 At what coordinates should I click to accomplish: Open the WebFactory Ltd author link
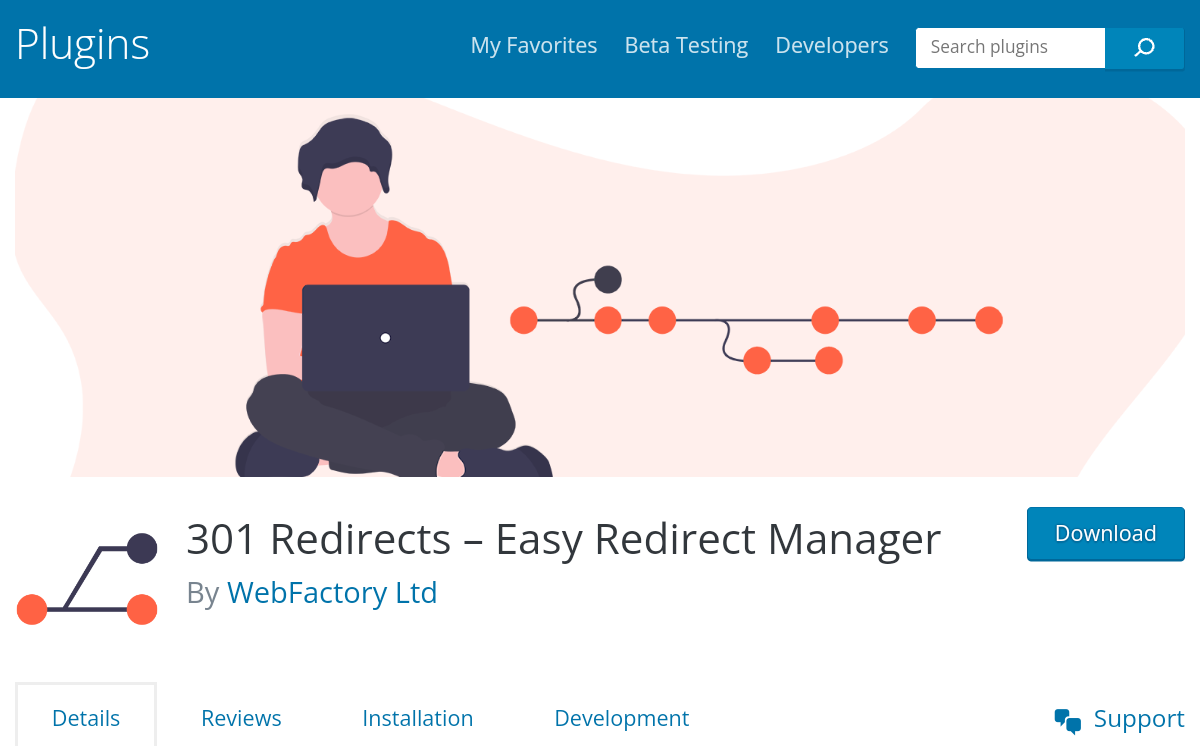tap(332, 592)
